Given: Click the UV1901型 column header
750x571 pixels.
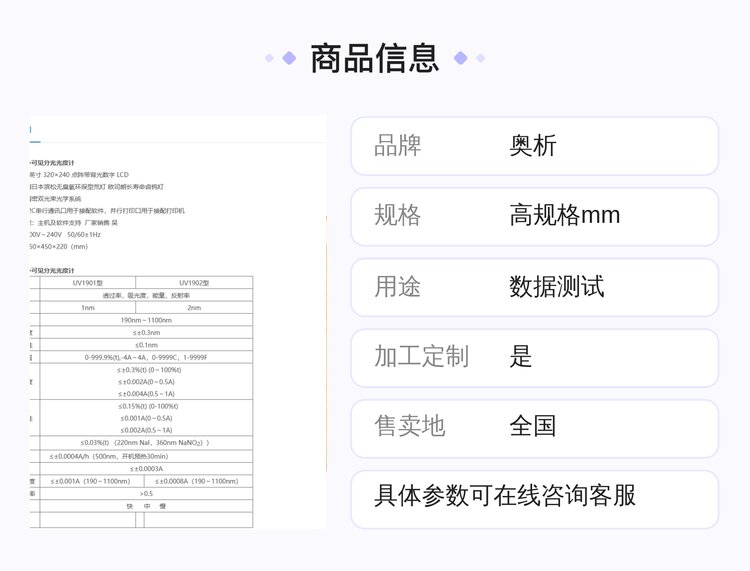Looking at the screenshot, I should tap(88, 283).
